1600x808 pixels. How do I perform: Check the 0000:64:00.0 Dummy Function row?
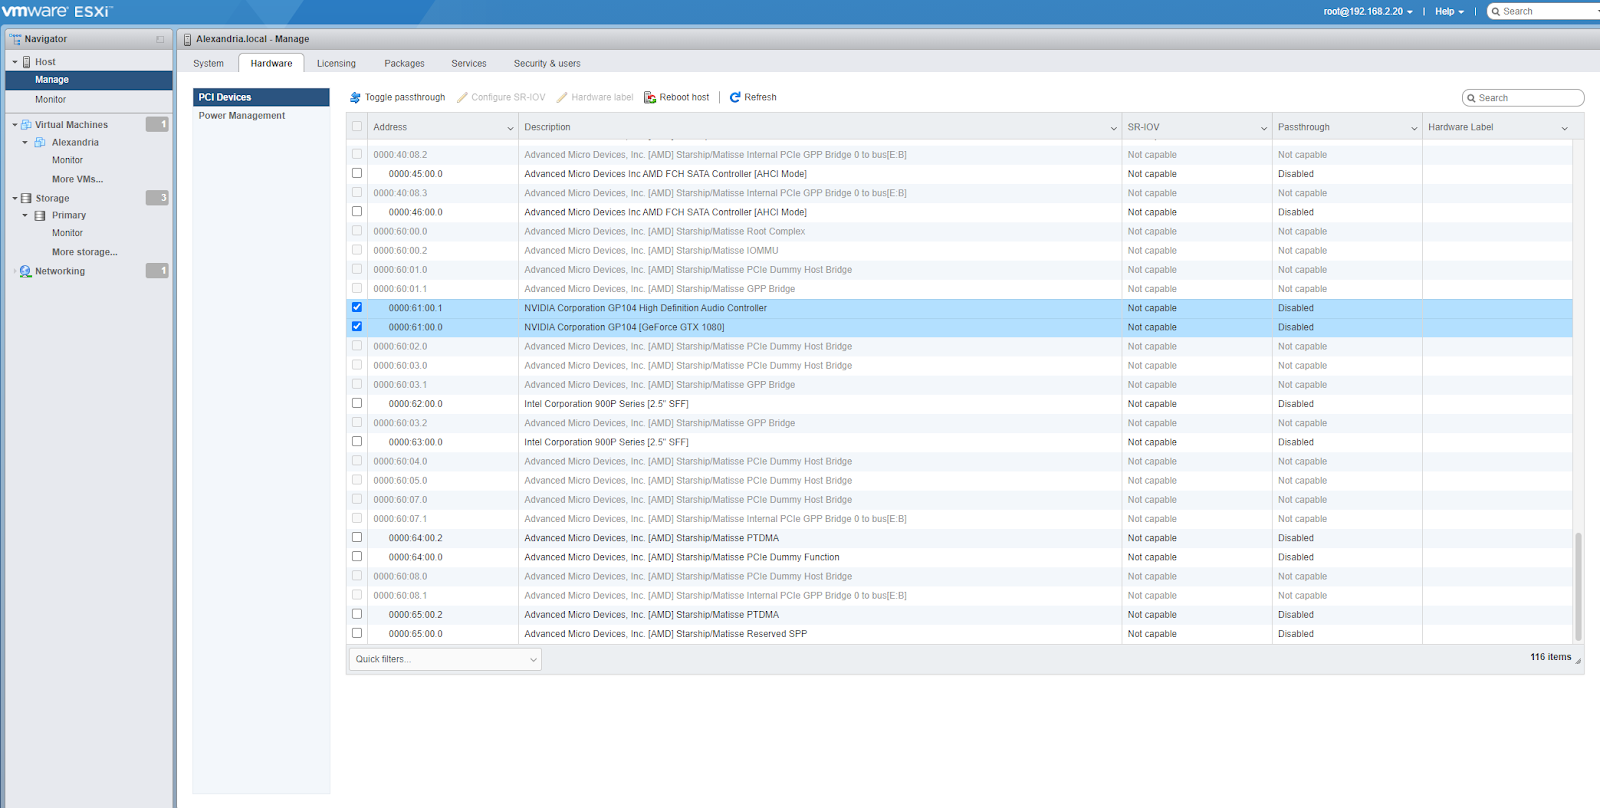tap(357, 557)
